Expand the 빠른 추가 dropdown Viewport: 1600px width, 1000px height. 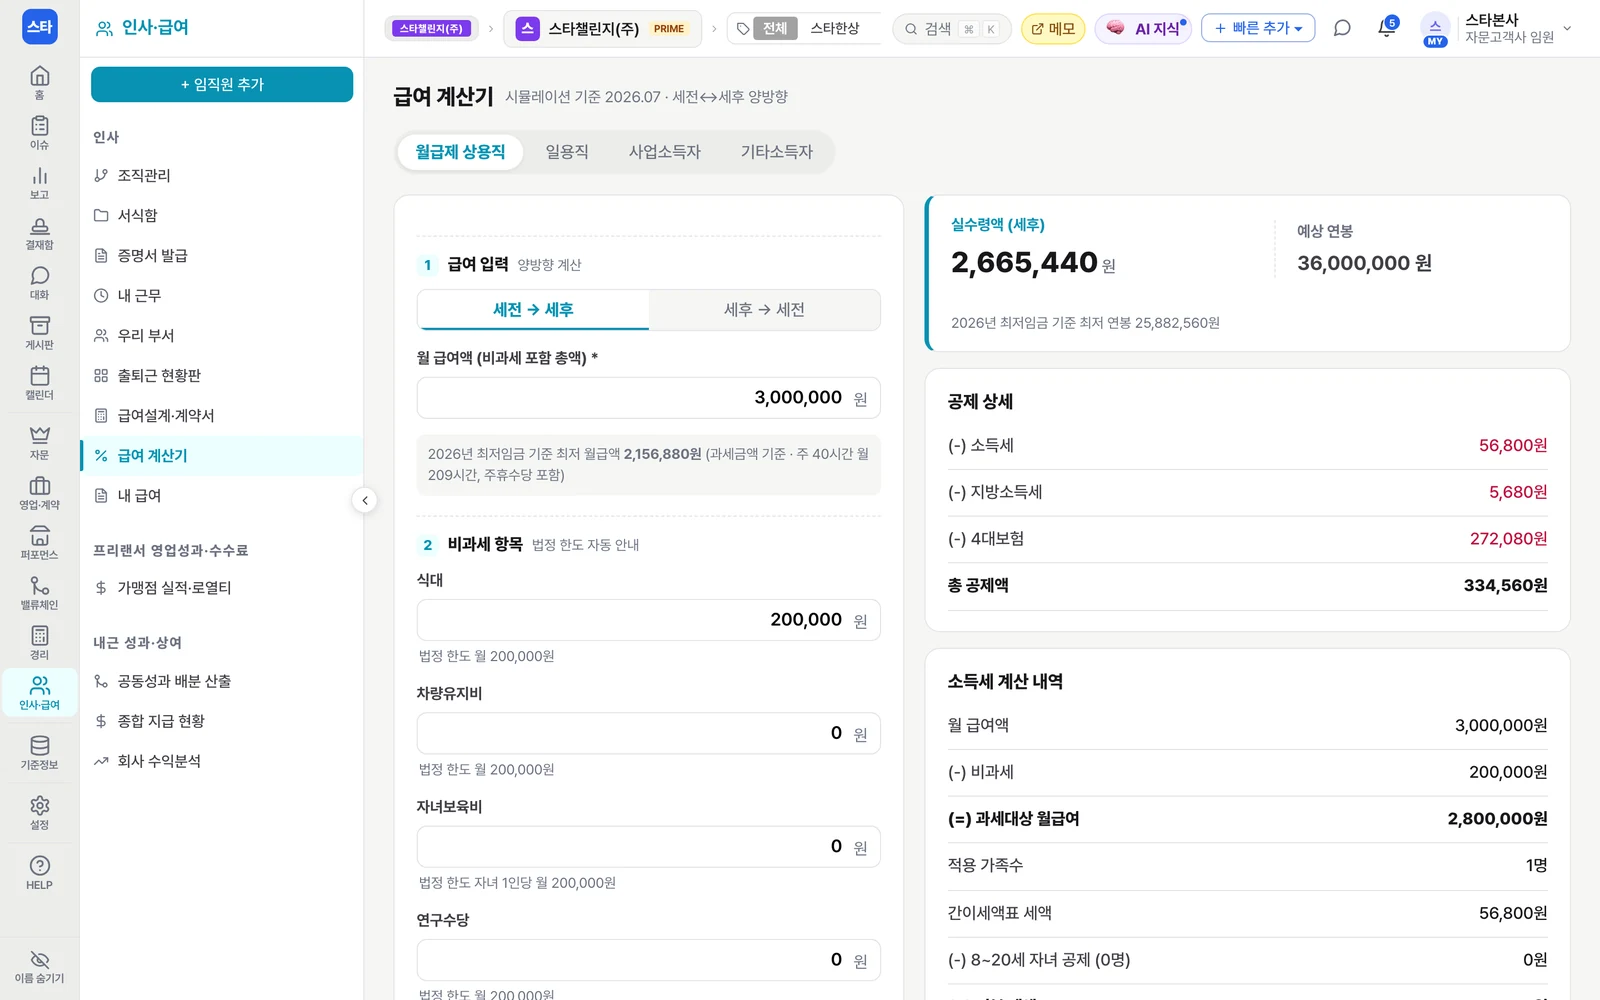(x=1258, y=28)
